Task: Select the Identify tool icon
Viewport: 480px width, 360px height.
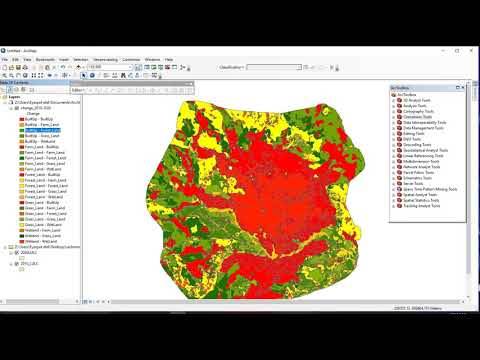Action: click(92, 76)
